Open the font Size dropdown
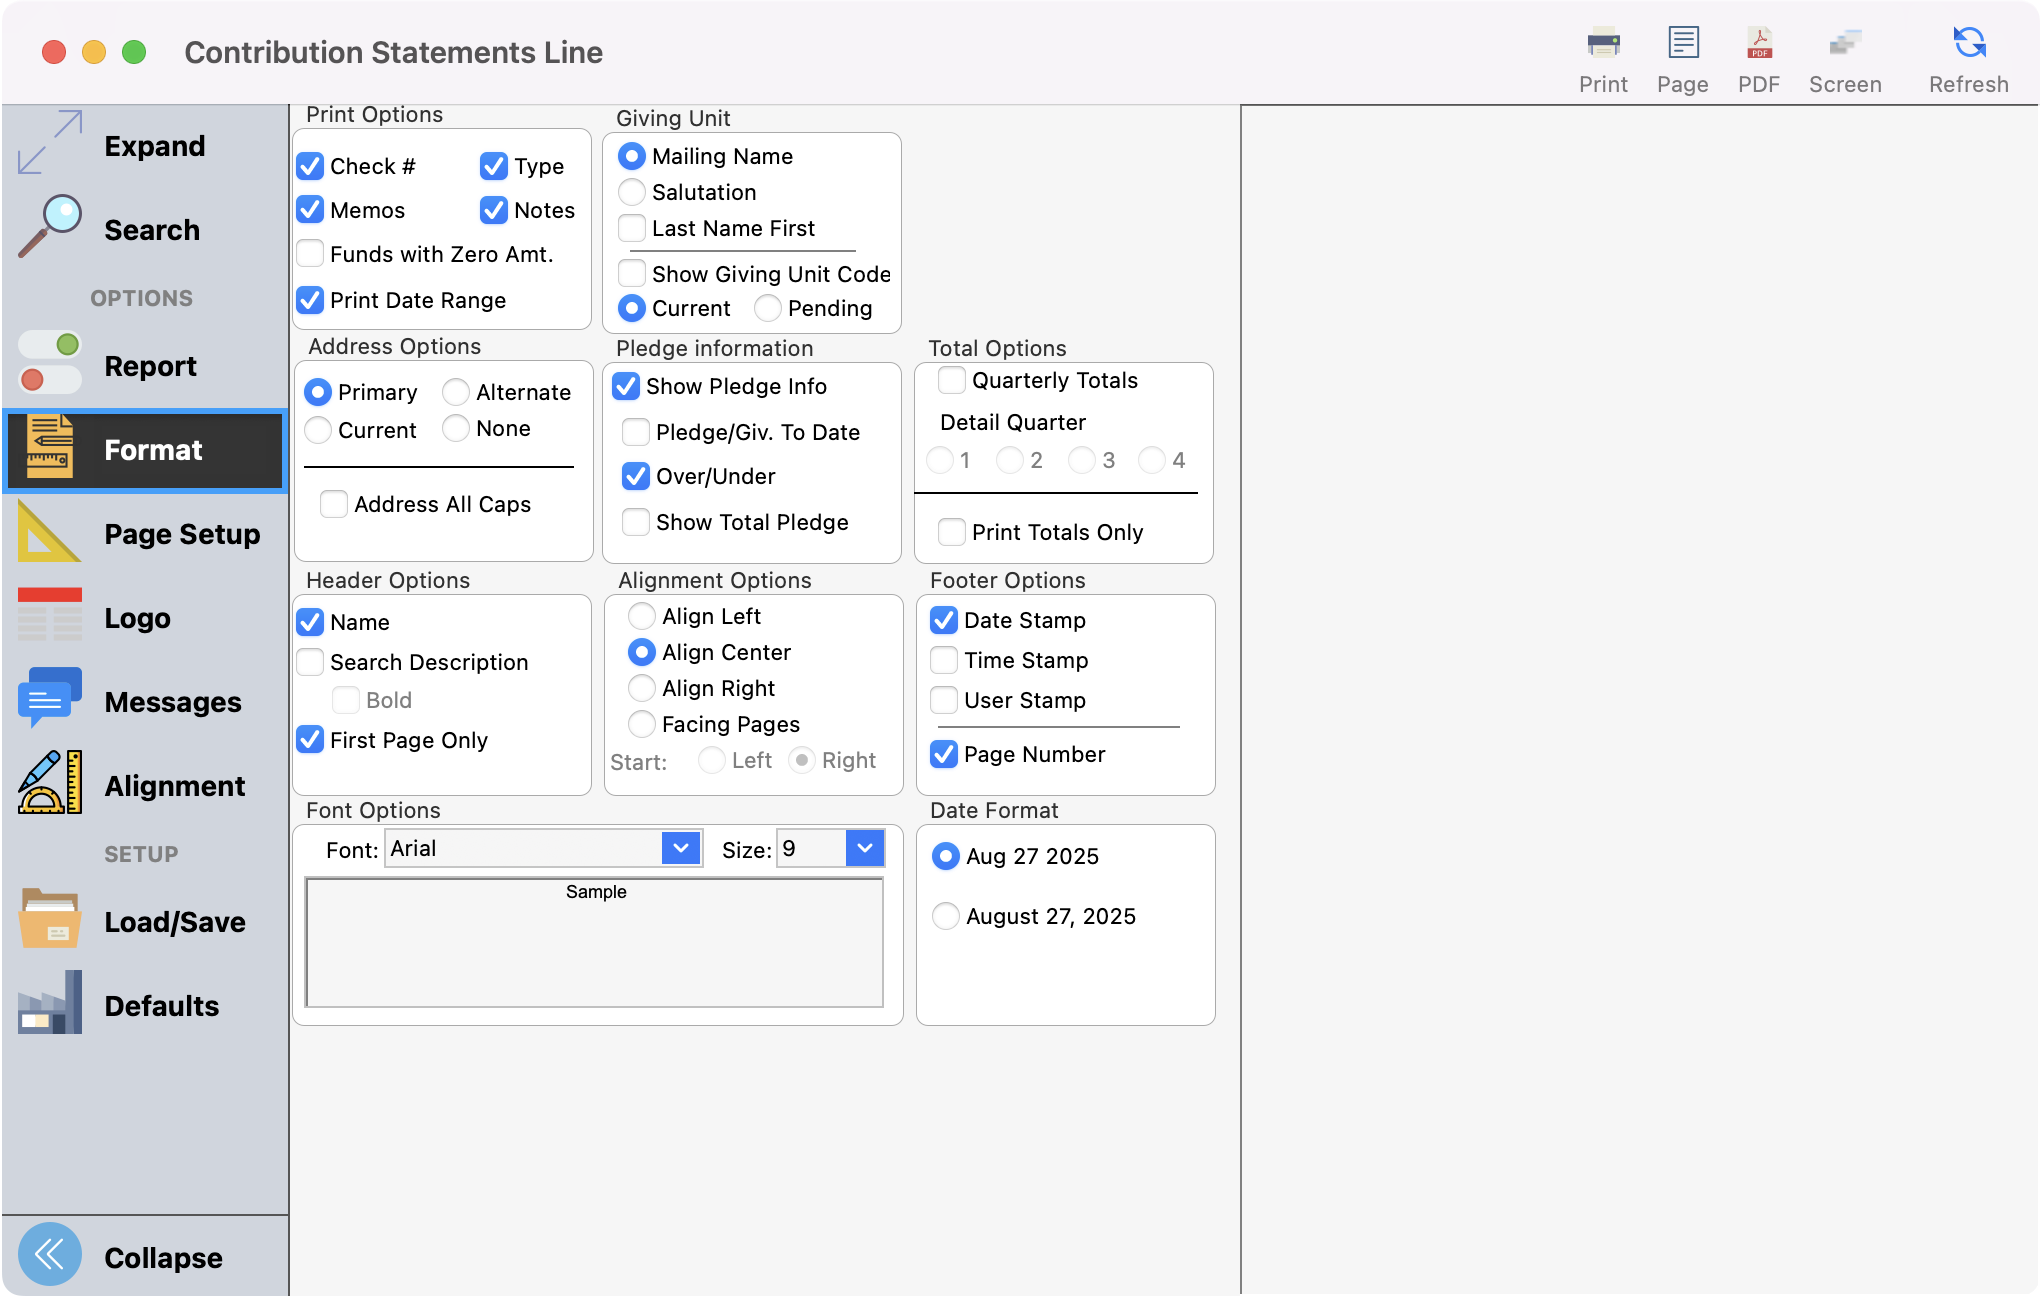Image resolution: width=2040 pixels, height=1296 pixels. [863, 848]
